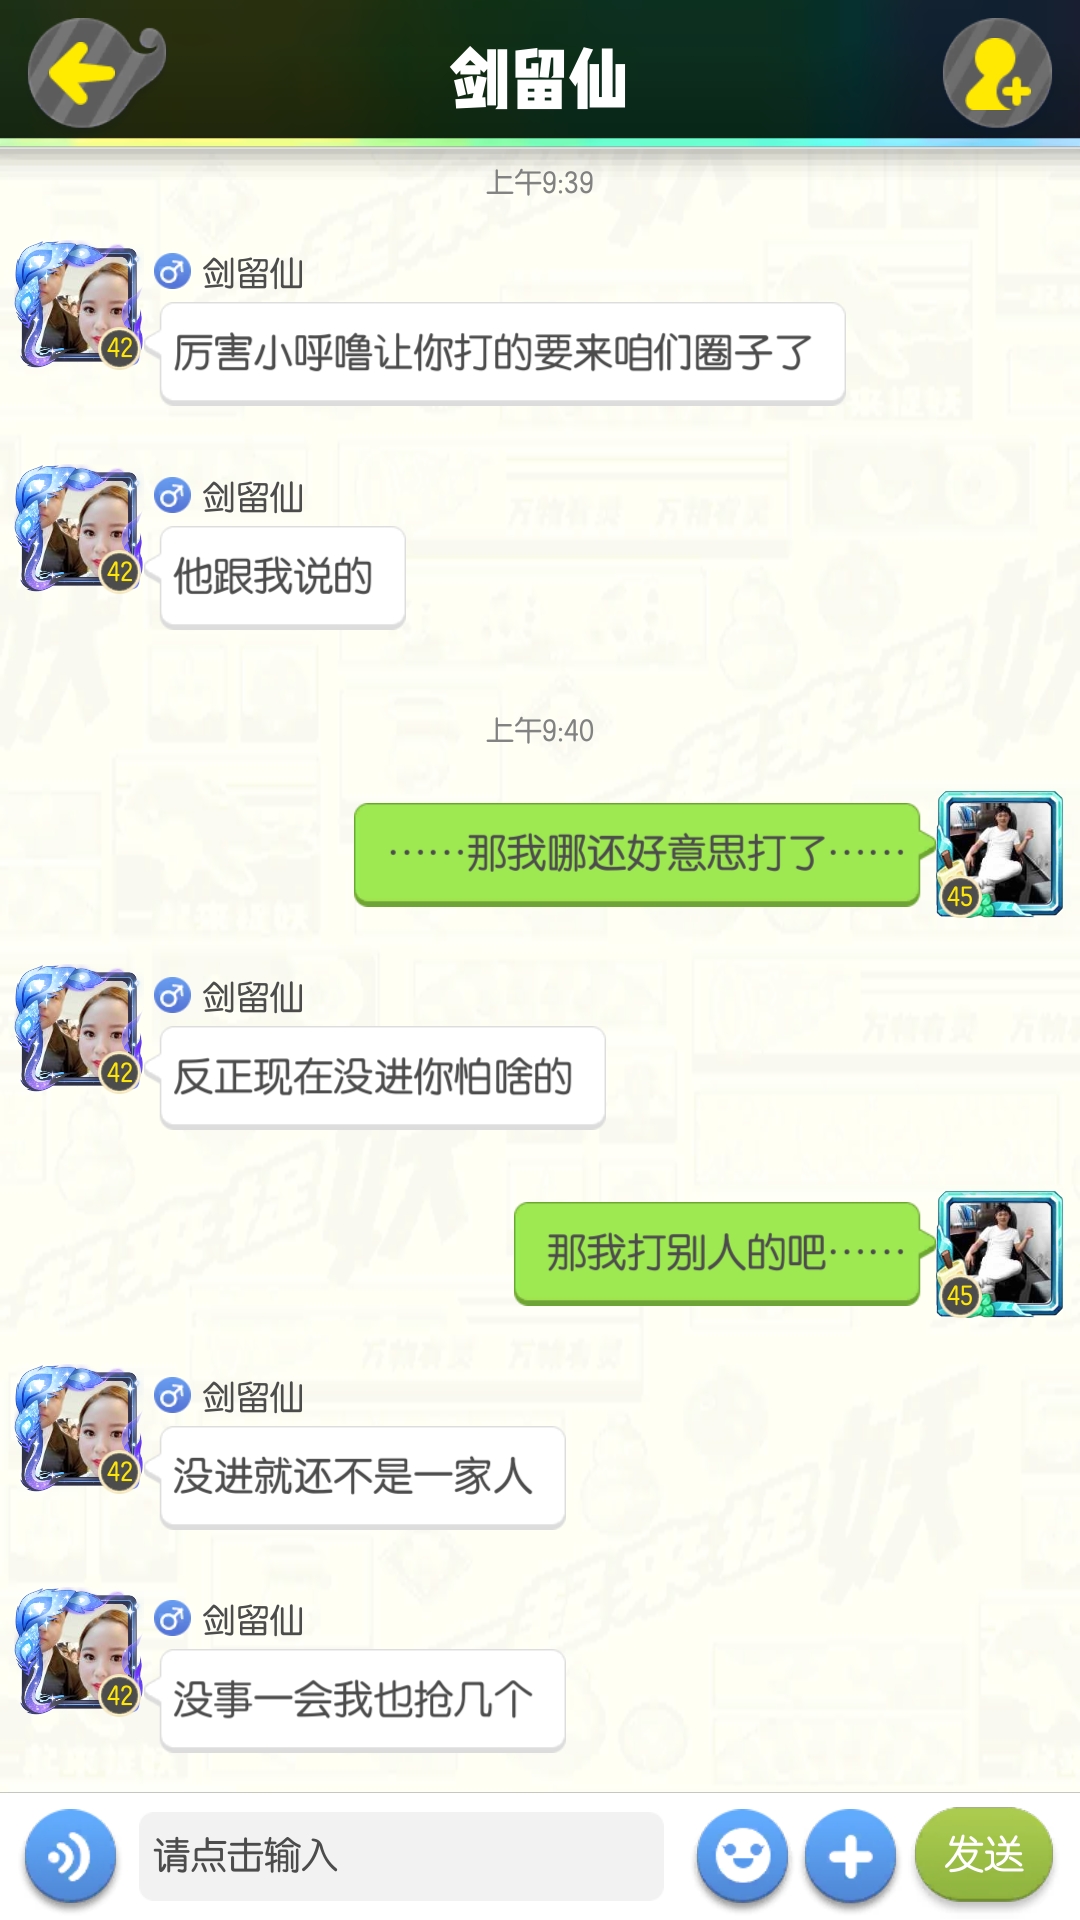Tap the message bubble 反正现在没进你怕啥的
Screen dimensions: 1080x1920
coord(383,1077)
